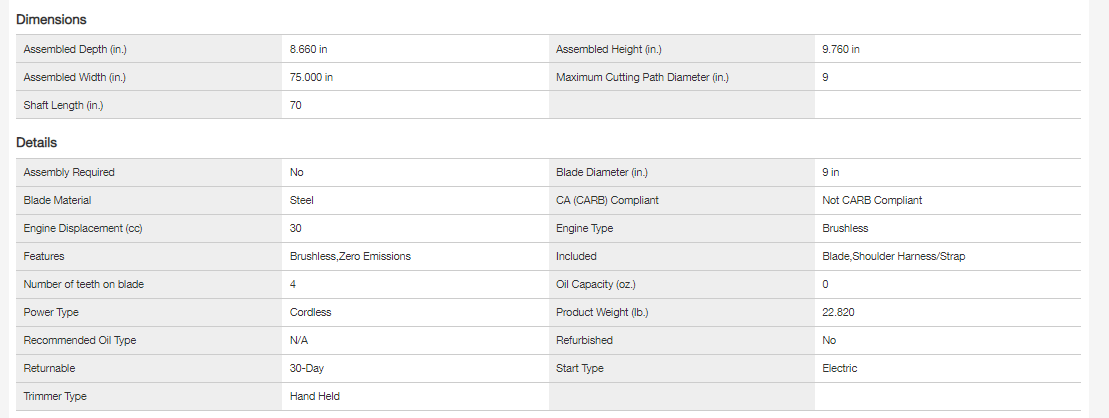Select the Number of teeth on blade label
Viewport: 1109px width, 418px height.
[x=83, y=284]
